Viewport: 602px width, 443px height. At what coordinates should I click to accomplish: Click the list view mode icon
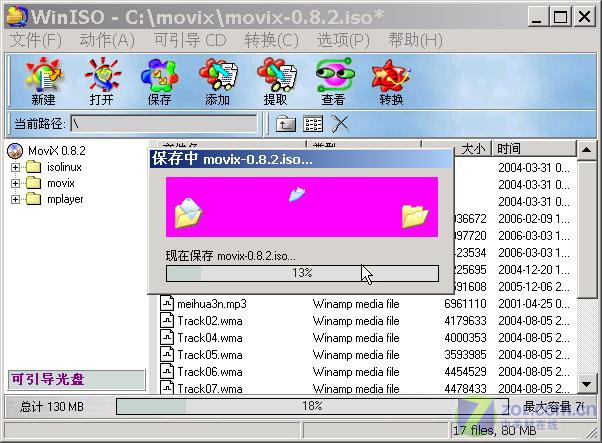tap(313, 124)
